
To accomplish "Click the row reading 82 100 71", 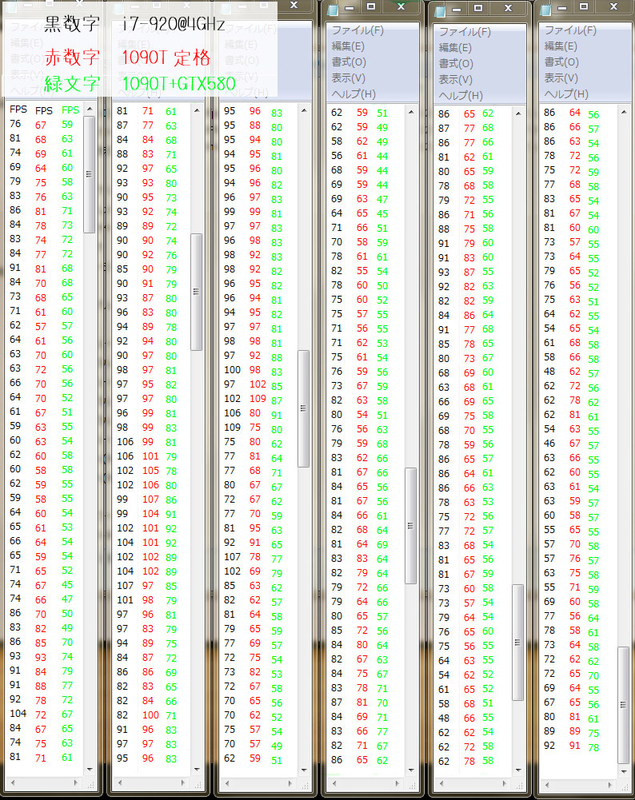I will [x=147, y=715].
